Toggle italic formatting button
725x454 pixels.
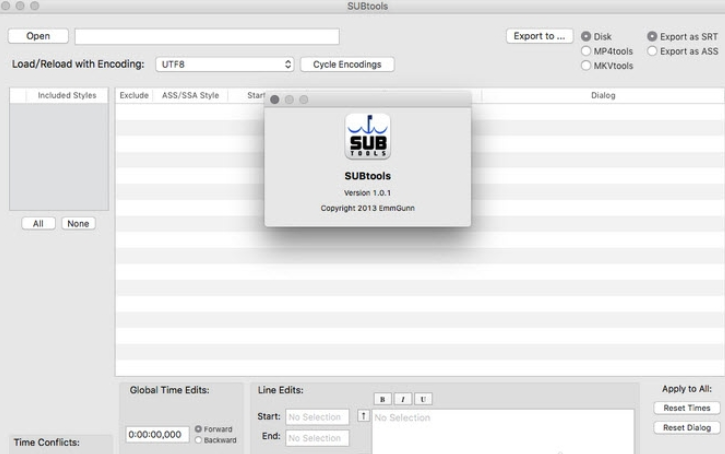coord(403,399)
